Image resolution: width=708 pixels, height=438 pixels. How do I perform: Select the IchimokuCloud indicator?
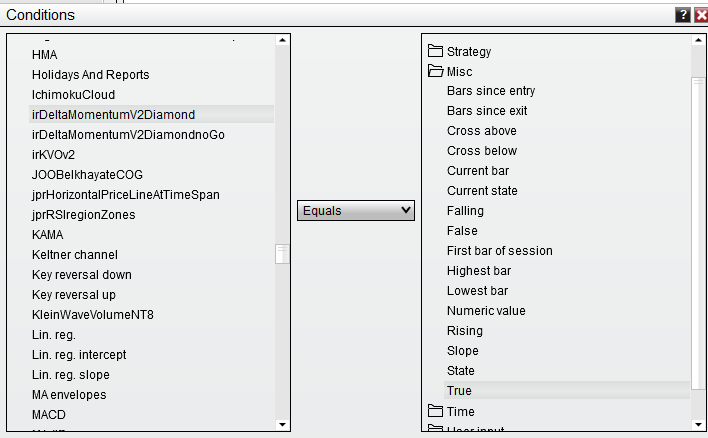coord(73,95)
